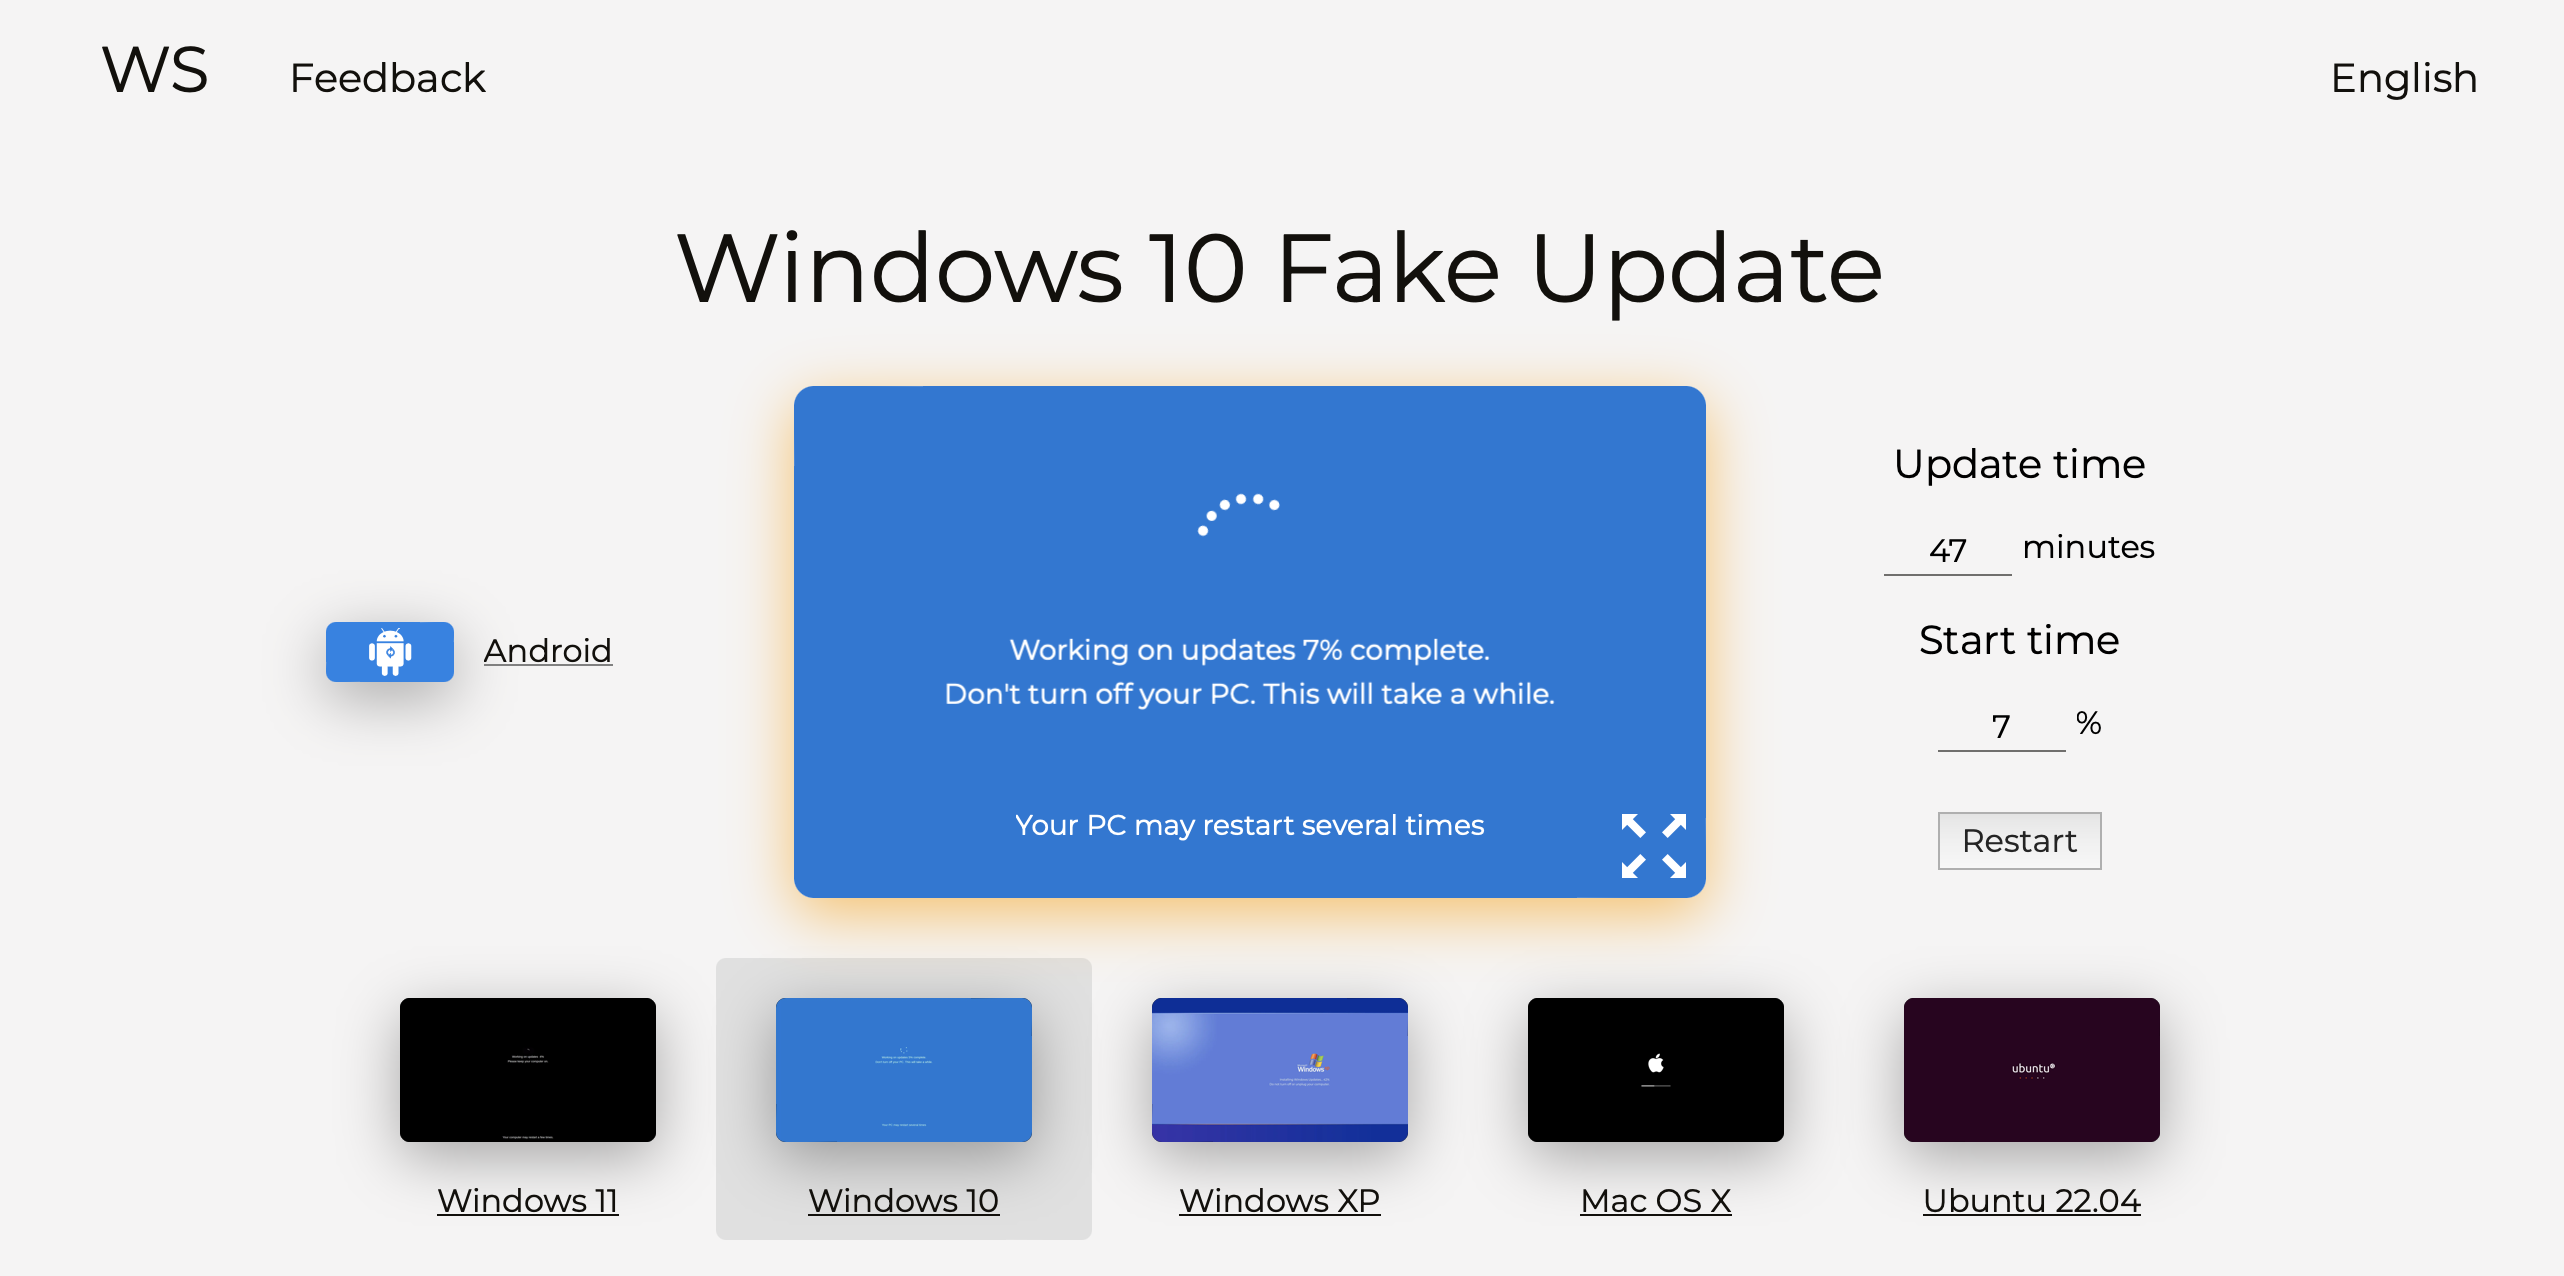Image resolution: width=2564 pixels, height=1276 pixels.
Task: Select the Windows 11 update thumbnail
Action: tap(527, 1069)
